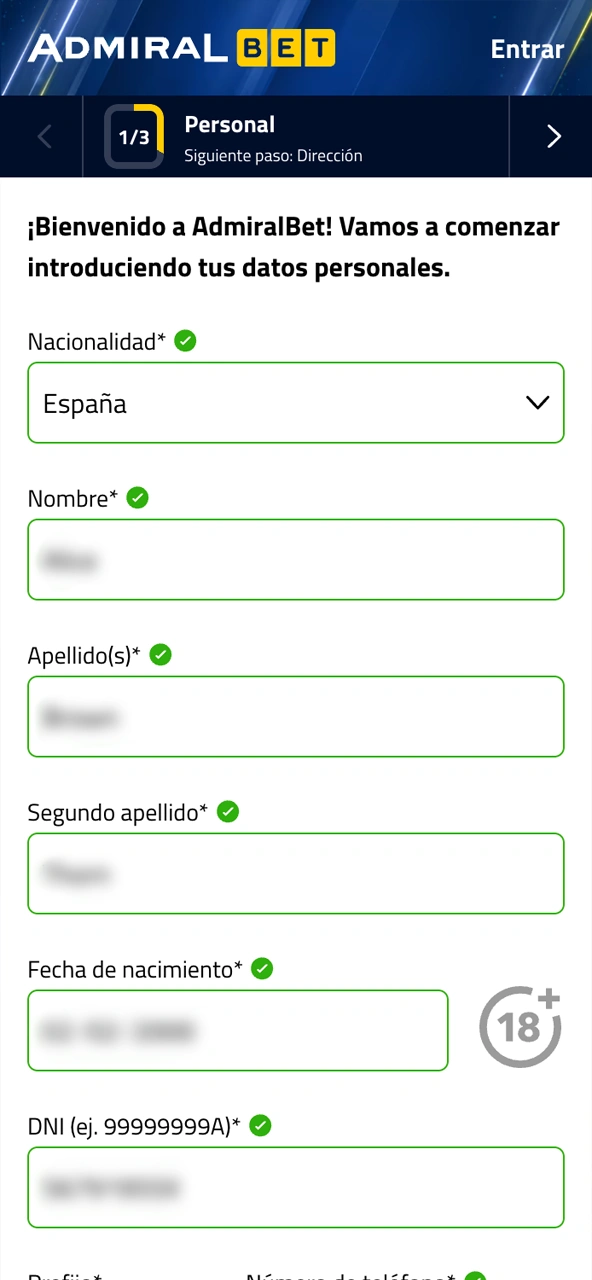Select the Personal step header
This screenshot has width=592, height=1280.
(229, 124)
